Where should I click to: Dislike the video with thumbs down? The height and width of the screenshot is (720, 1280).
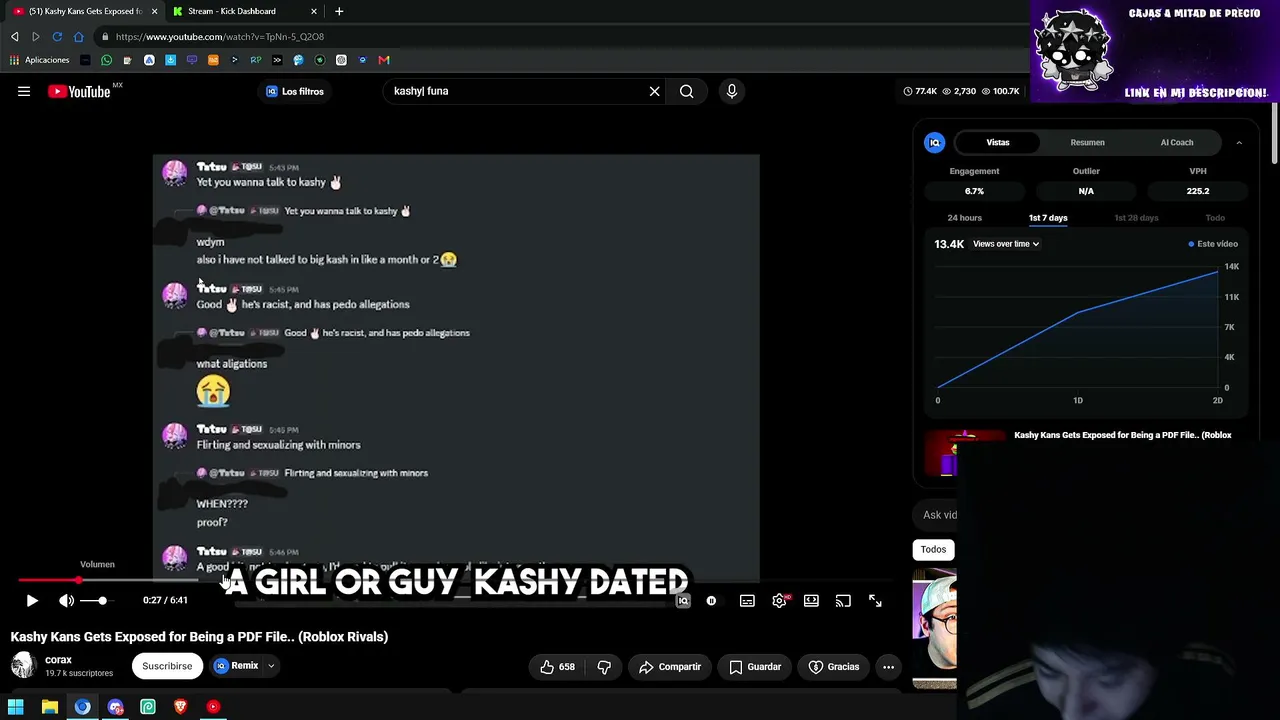604,667
